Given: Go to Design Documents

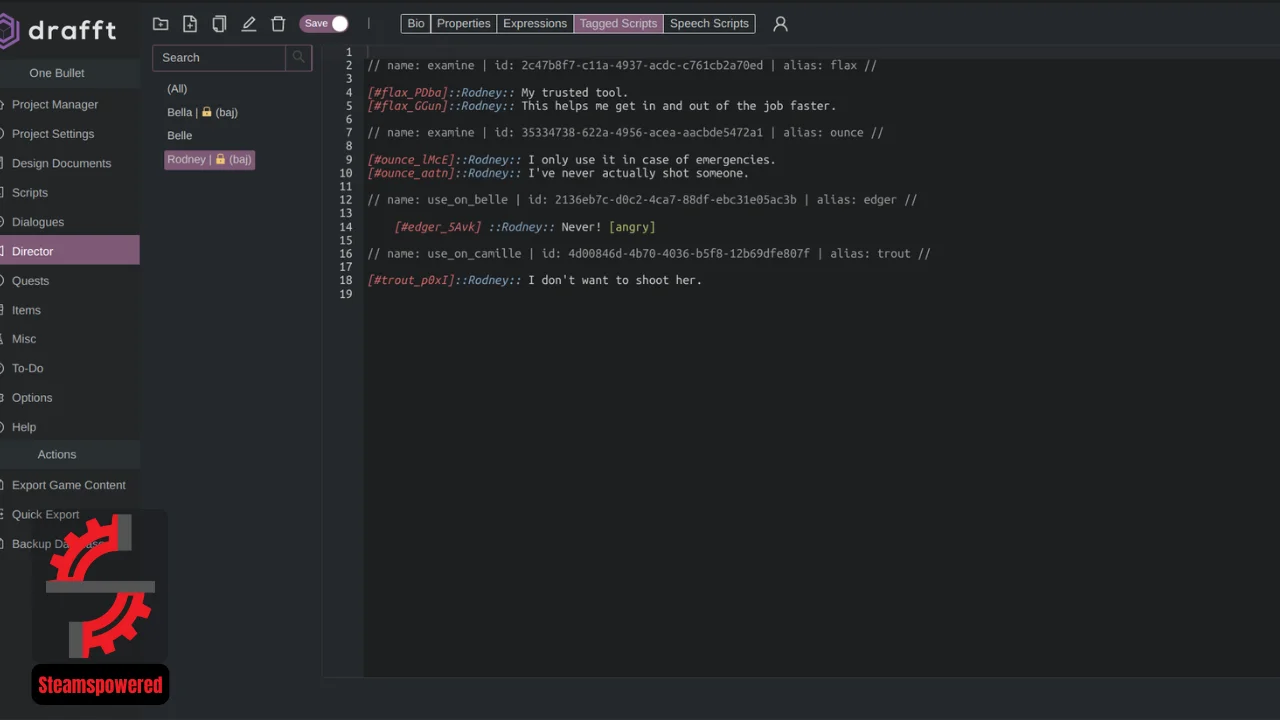Looking at the screenshot, I should tap(61, 163).
